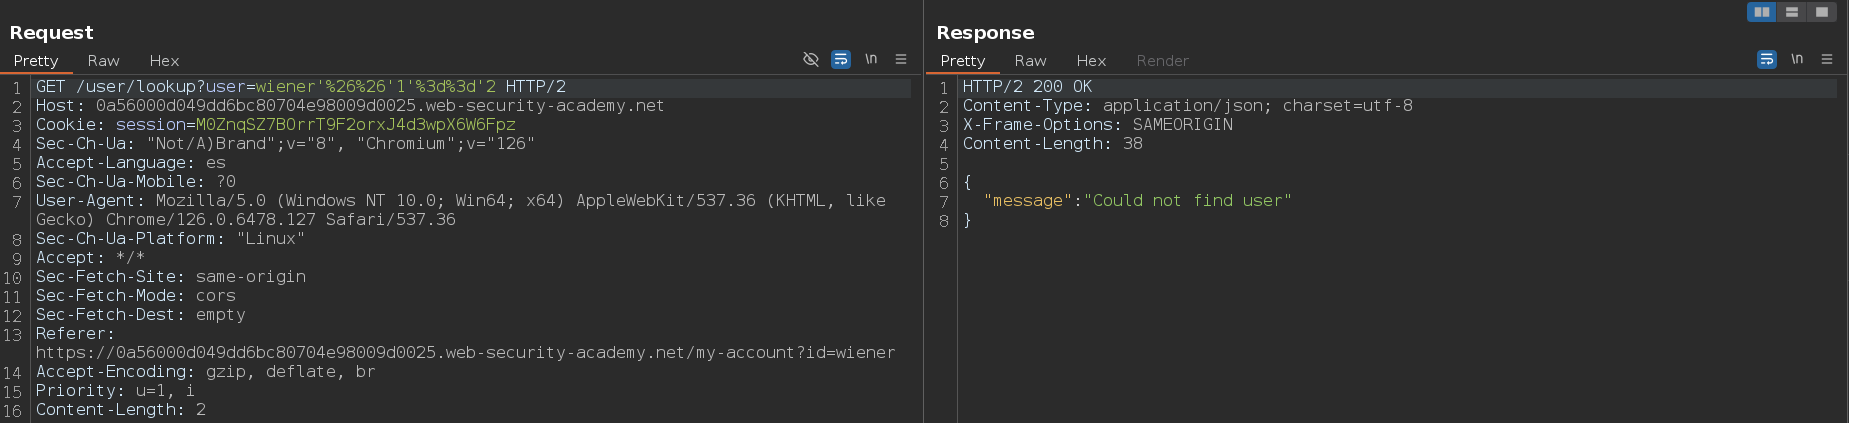Select top-bottom split layout icon
The width and height of the screenshot is (1849, 423).
tap(1792, 12)
